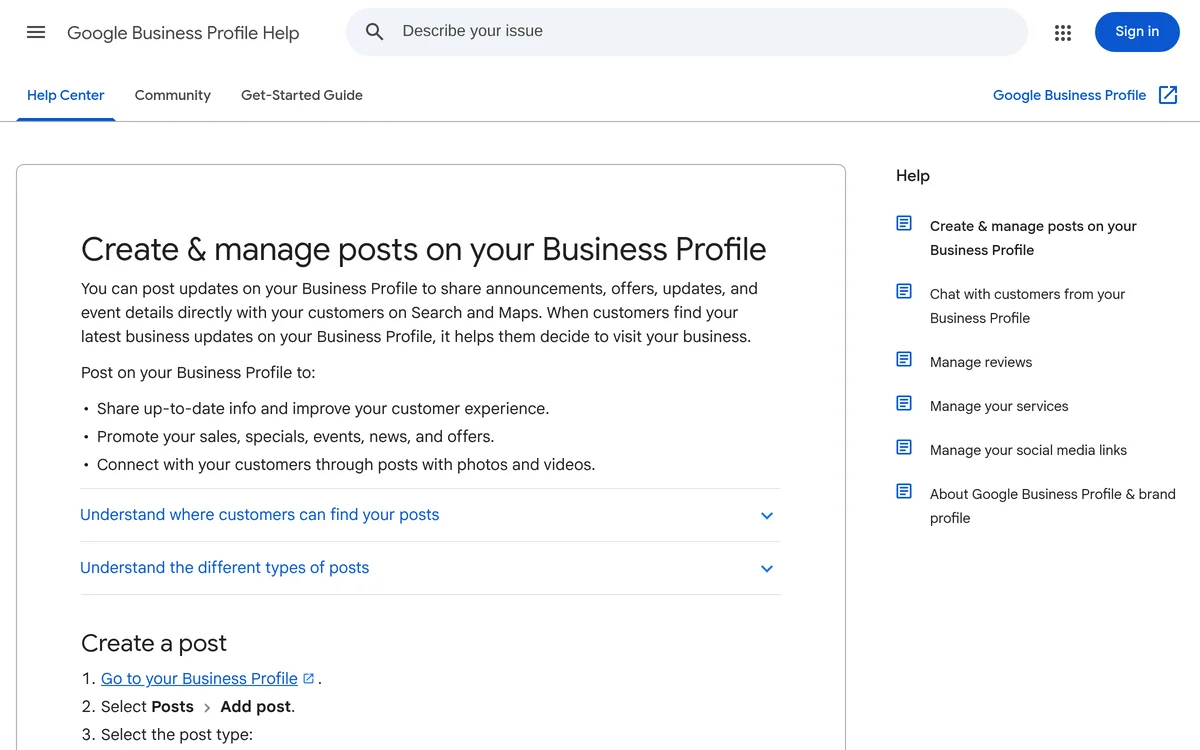This screenshot has width=1200, height=750.
Task: Click the main heading Create & manage posts
Action: pos(424,249)
